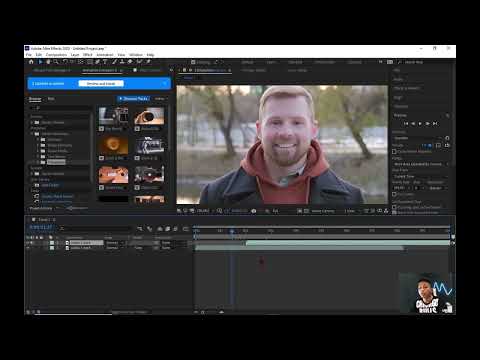Jump to first frame in Preview panel
This screenshot has height=360, width=480.
point(406,124)
